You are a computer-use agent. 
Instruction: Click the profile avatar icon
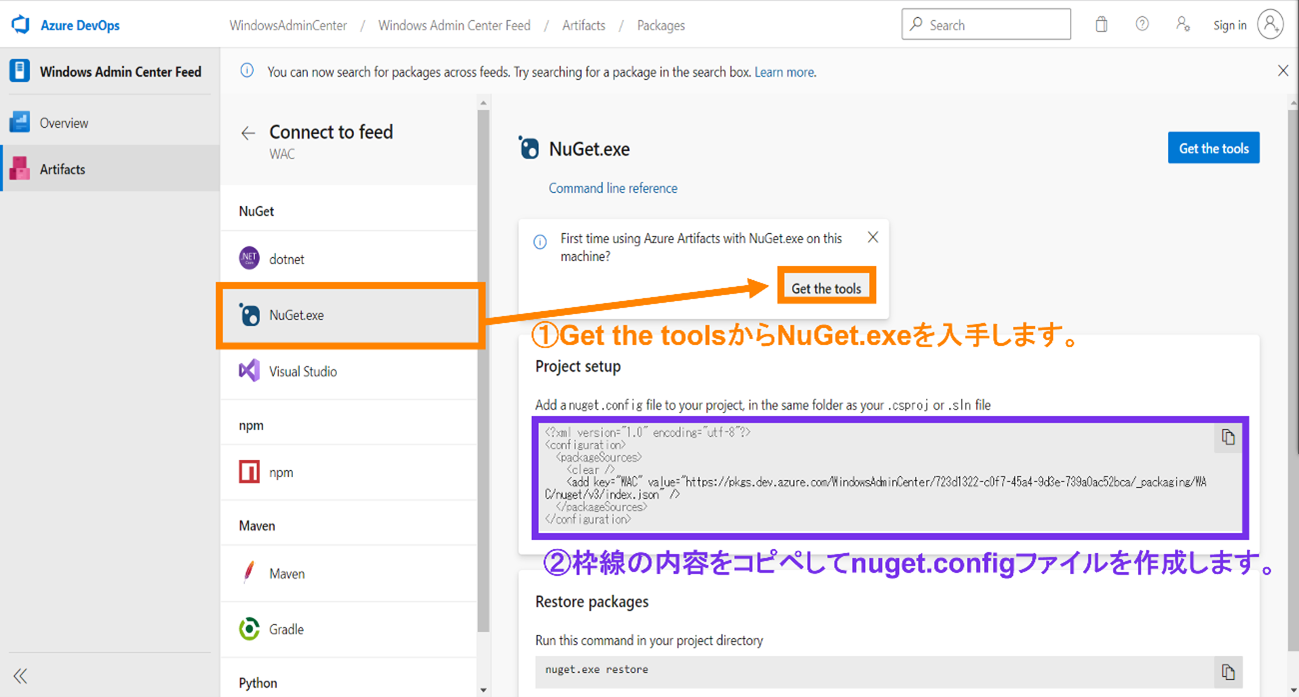click(1270, 25)
